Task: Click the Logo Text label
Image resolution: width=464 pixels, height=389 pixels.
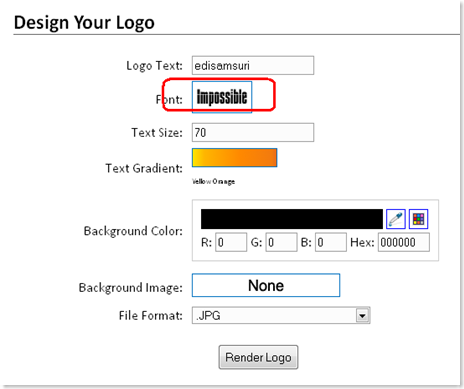Action: (154, 66)
